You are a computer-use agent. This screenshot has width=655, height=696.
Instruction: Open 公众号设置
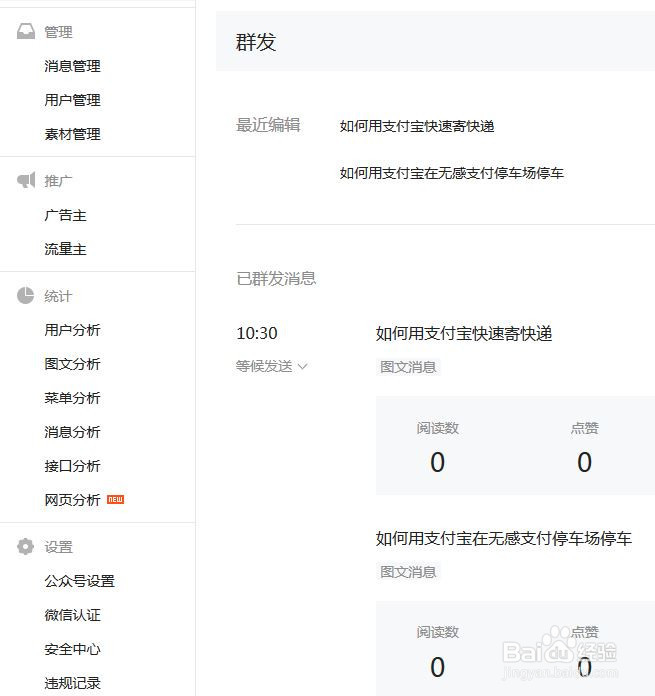pyautogui.click(x=79, y=581)
